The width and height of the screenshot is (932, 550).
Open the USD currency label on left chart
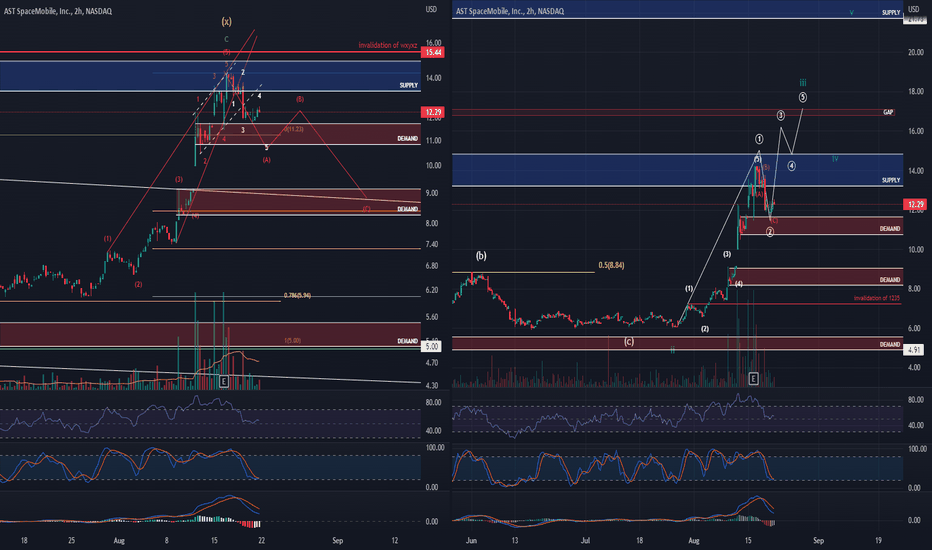click(431, 10)
